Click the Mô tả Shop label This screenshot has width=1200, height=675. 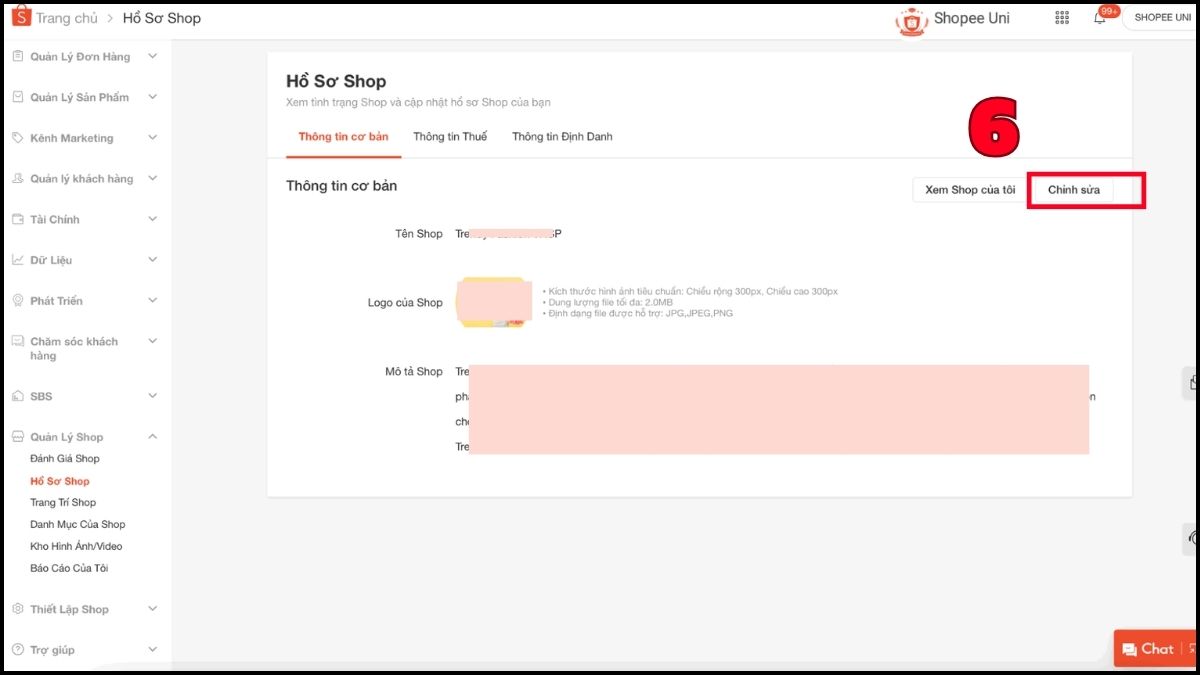414,372
